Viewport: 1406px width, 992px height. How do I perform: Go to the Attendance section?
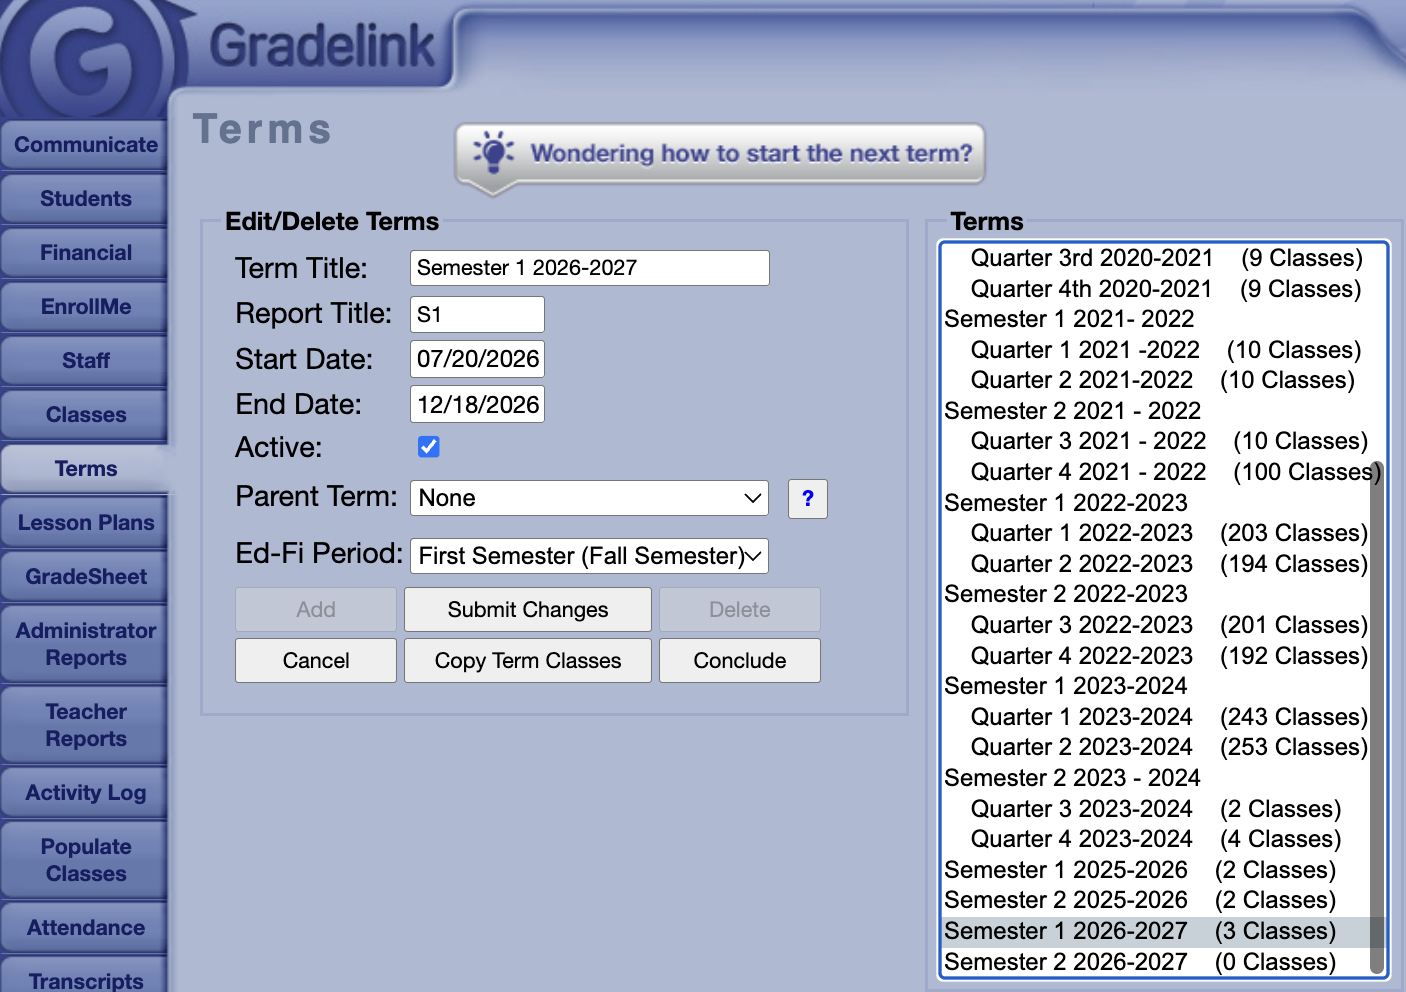85,928
